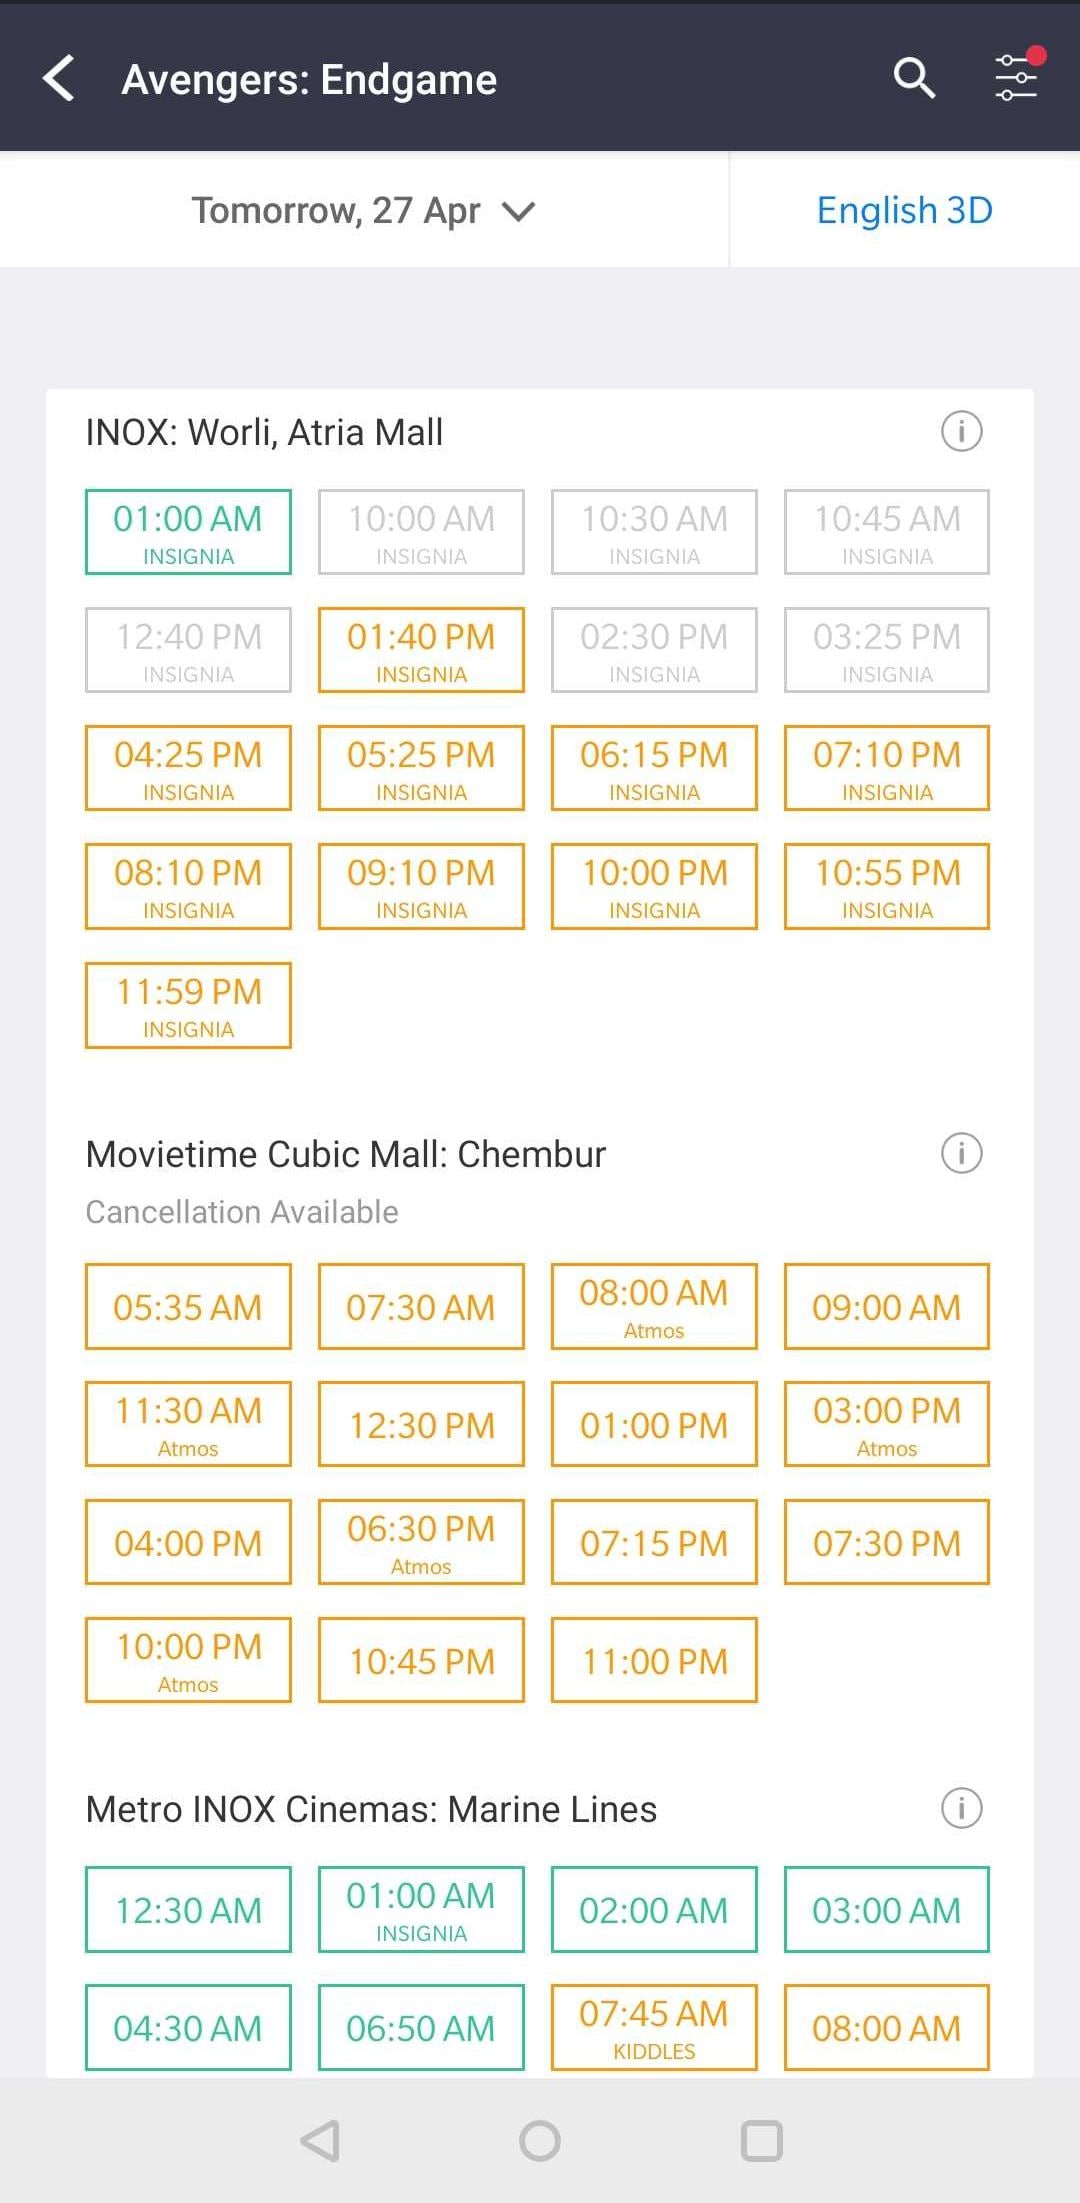The height and width of the screenshot is (2203, 1080).
Task: Show info for Movietime Cubic Mall Chembur
Action: coord(961,1153)
